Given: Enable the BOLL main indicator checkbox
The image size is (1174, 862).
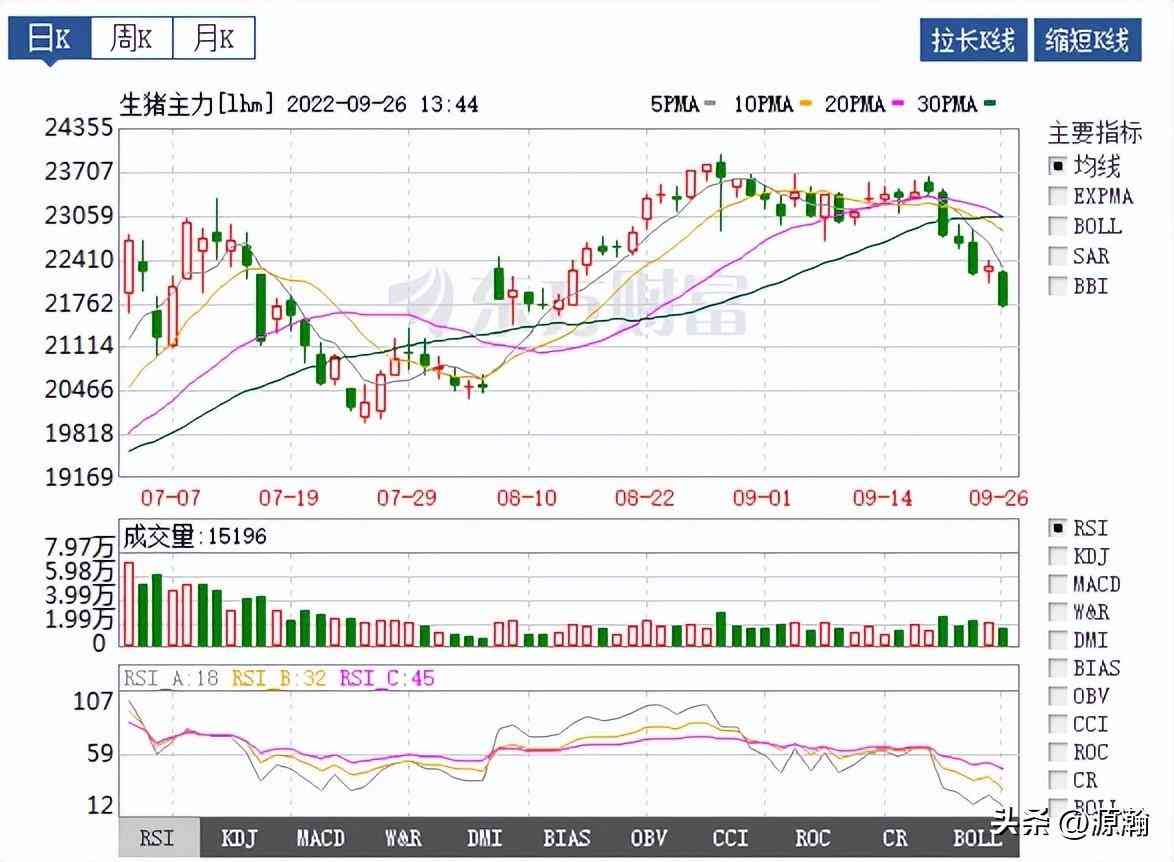Looking at the screenshot, I should pyautogui.click(x=1057, y=226).
